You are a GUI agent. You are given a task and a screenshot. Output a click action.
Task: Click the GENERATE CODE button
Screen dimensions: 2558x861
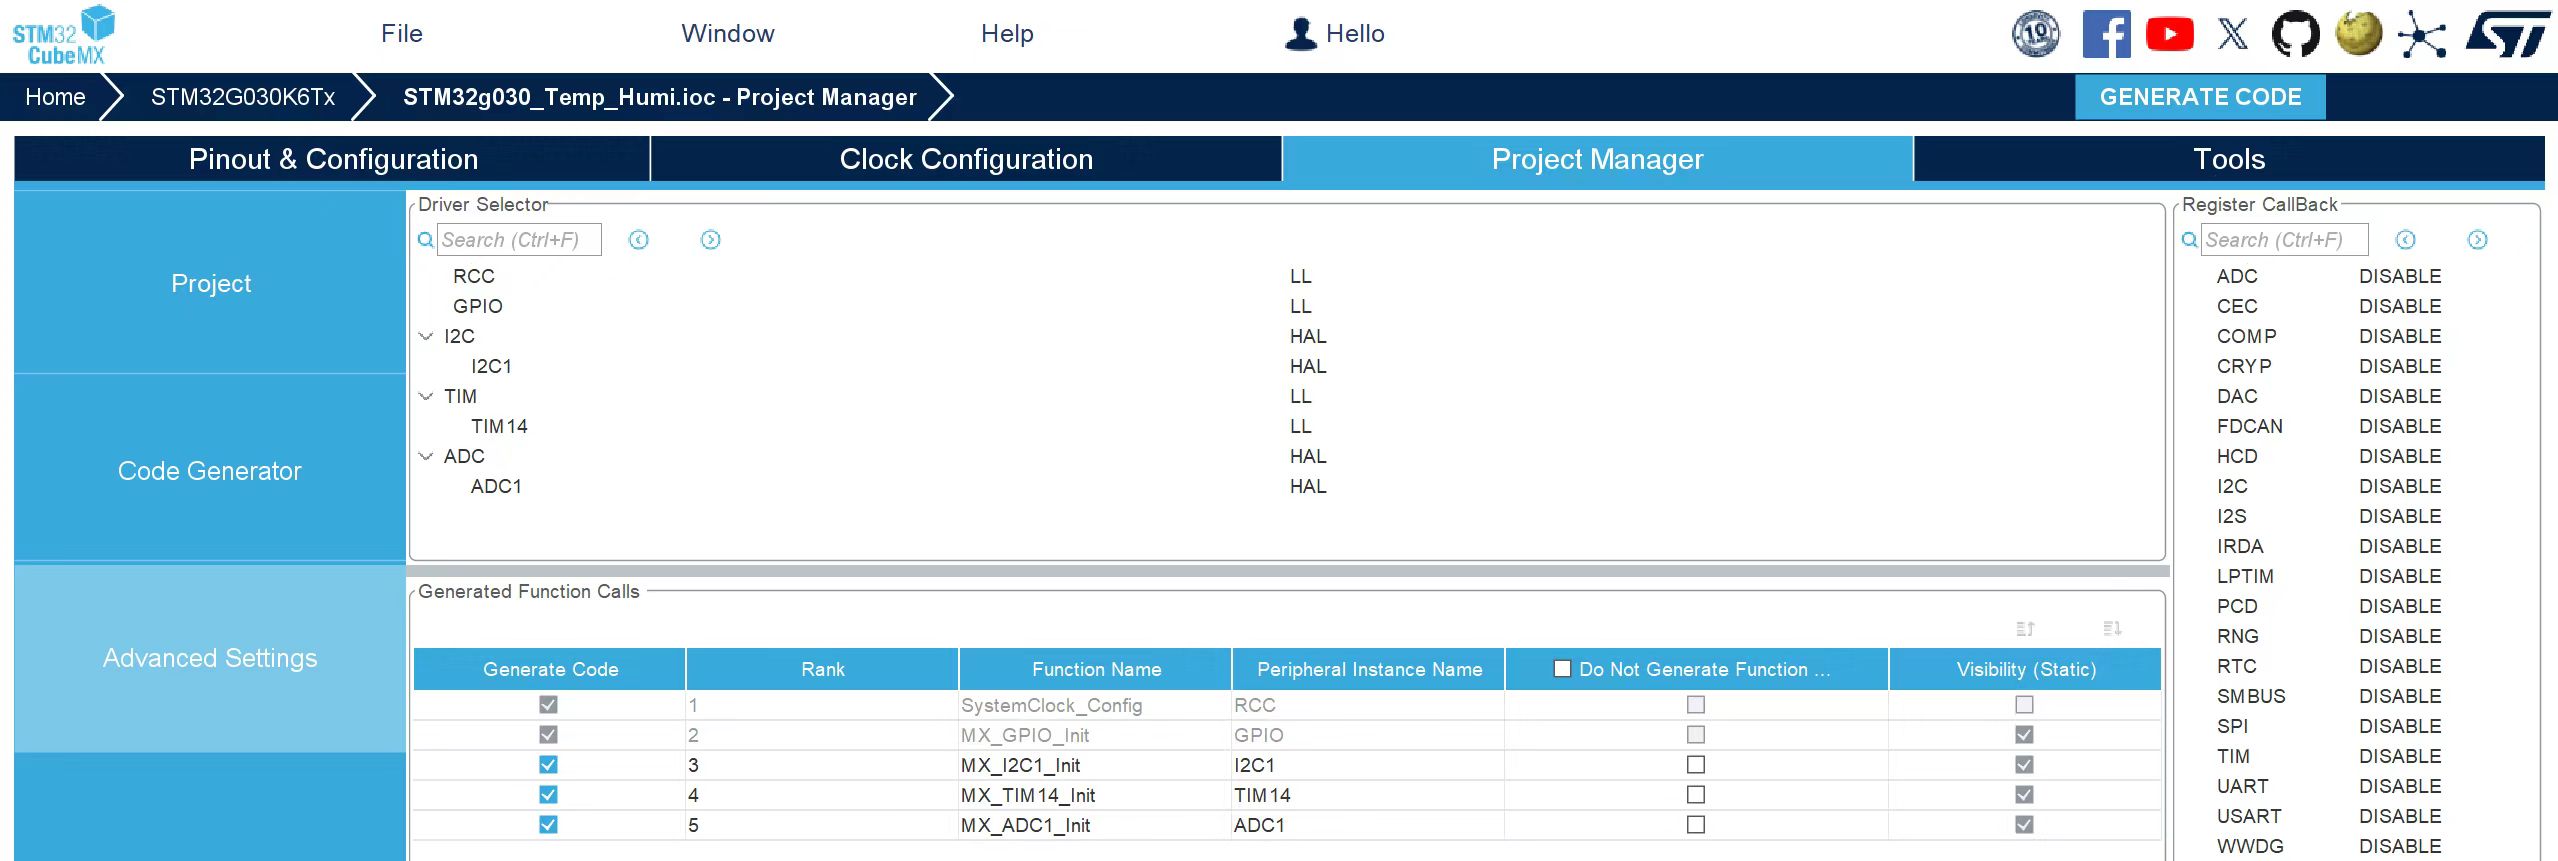point(2200,97)
